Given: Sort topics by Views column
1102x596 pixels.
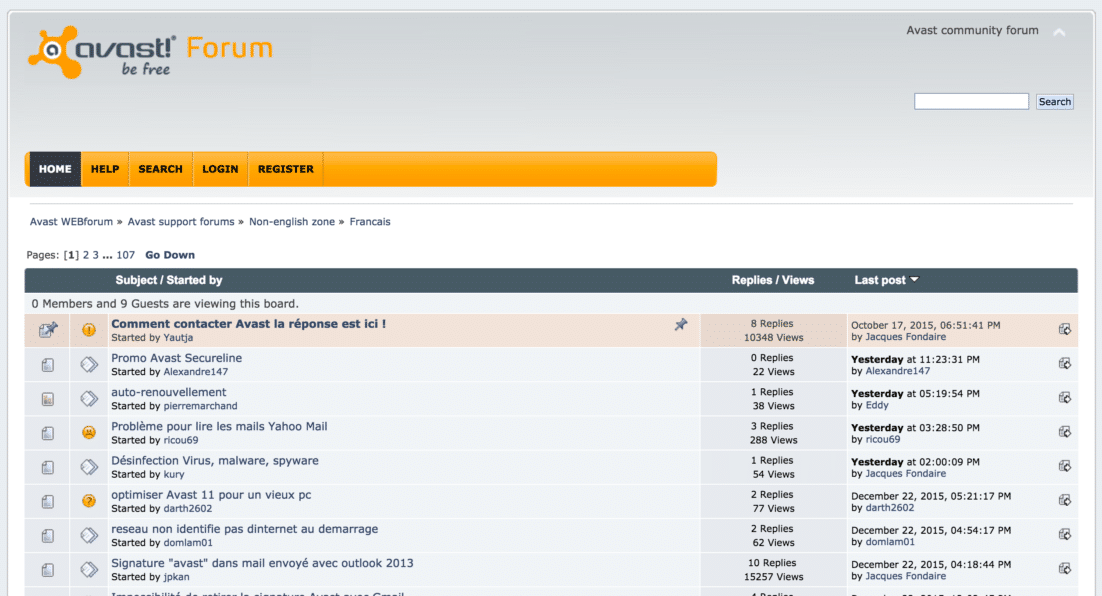Looking at the screenshot, I should (x=798, y=280).
